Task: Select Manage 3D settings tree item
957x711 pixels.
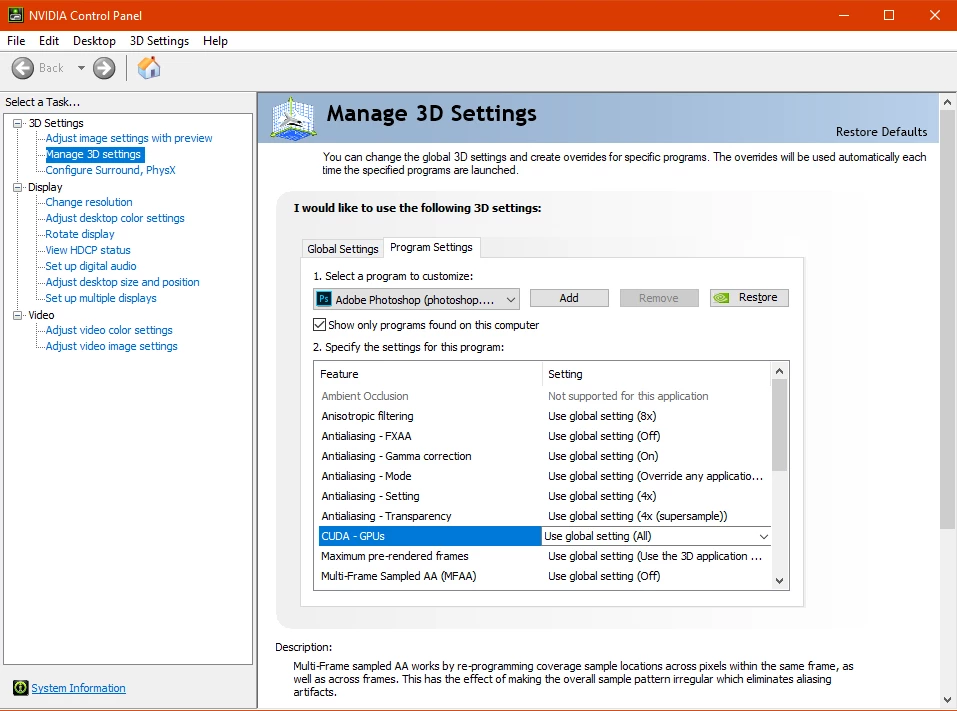Action: click(94, 154)
